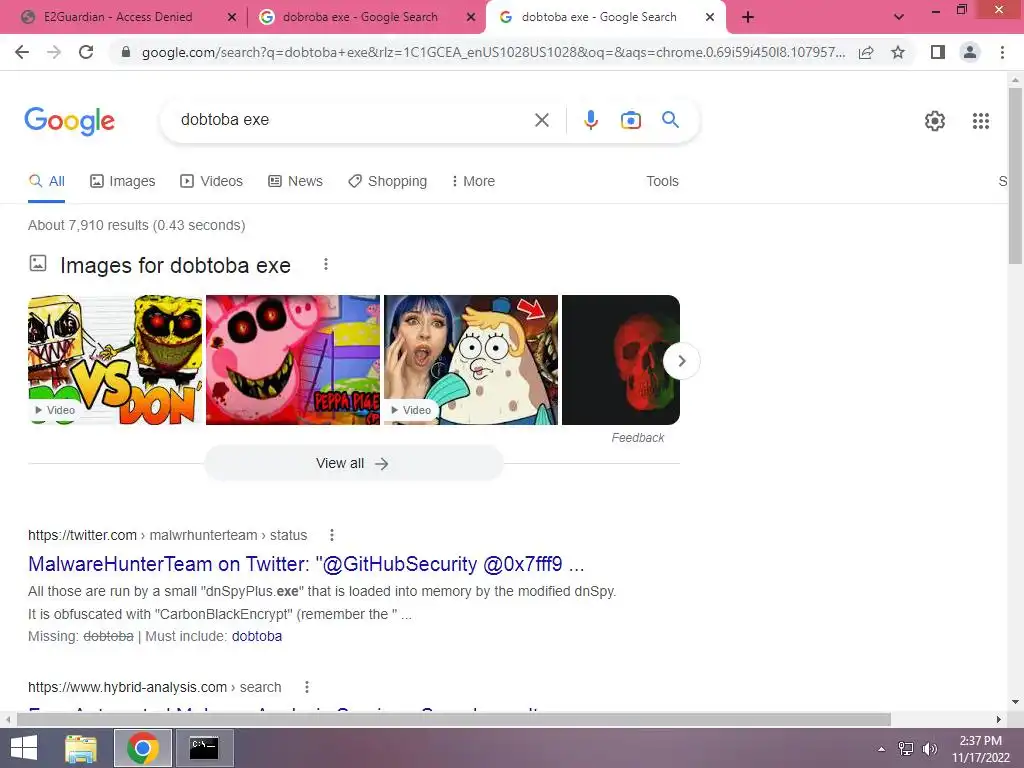Select the URL in the address bar

493,52
